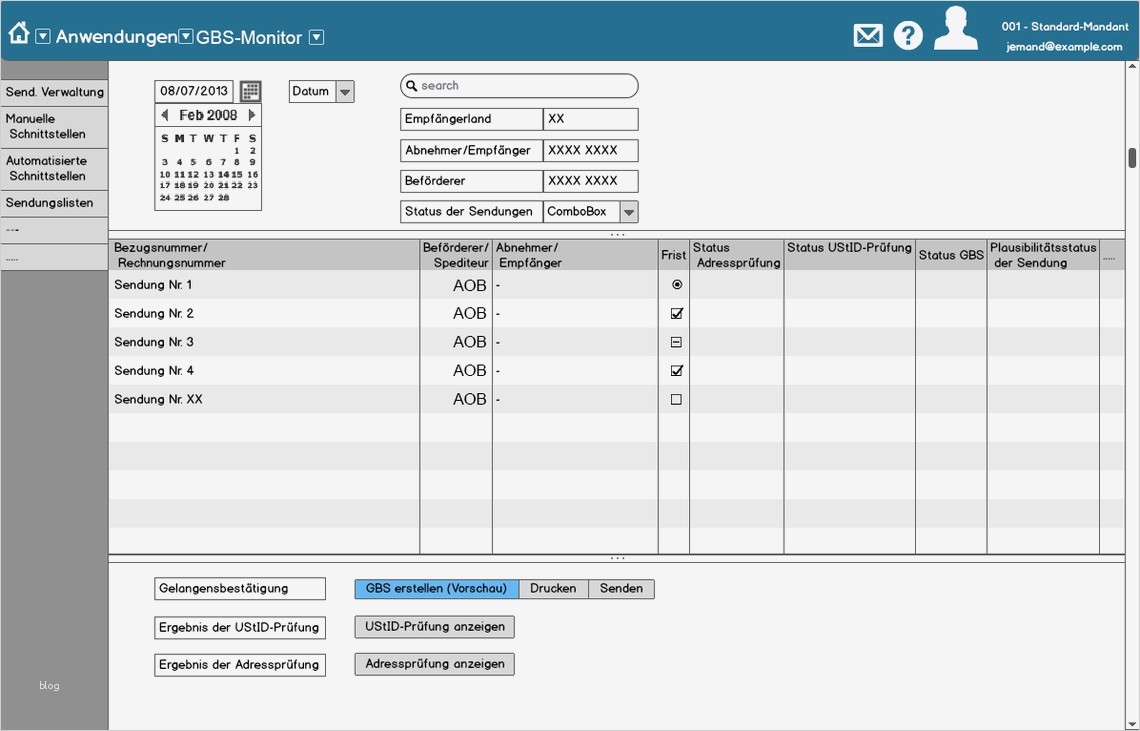Viewport: 1140px width, 731px height.
Task: Click splitter dots above the table
Action: 617,235
